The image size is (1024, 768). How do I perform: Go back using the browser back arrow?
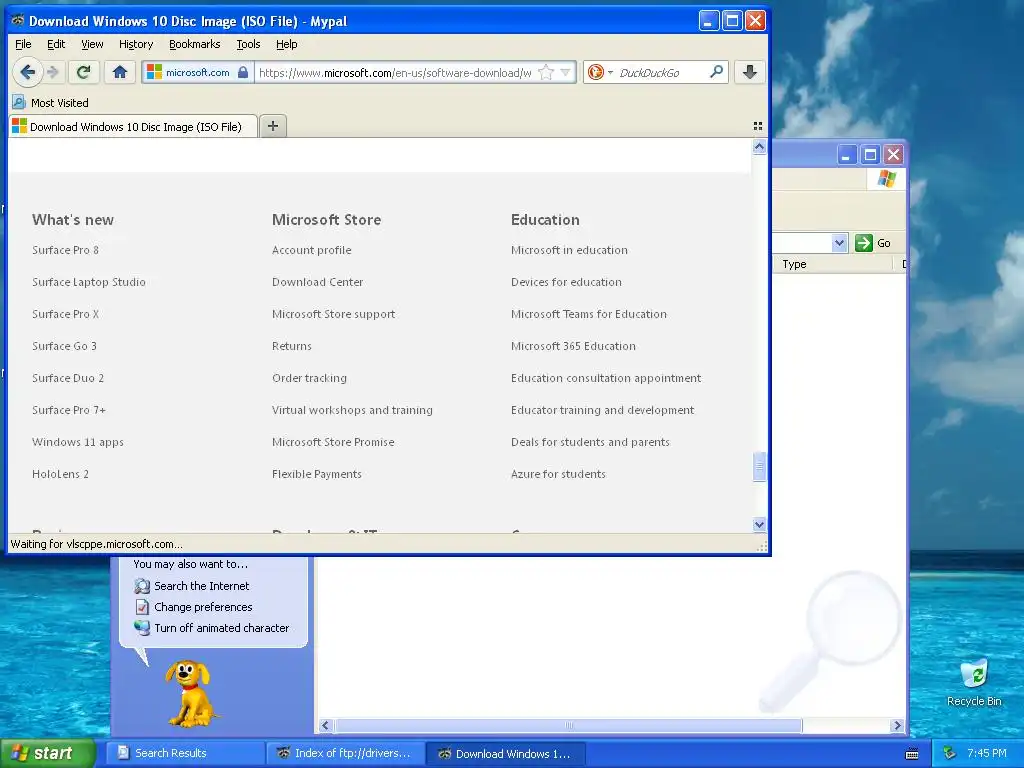[x=27, y=72]
